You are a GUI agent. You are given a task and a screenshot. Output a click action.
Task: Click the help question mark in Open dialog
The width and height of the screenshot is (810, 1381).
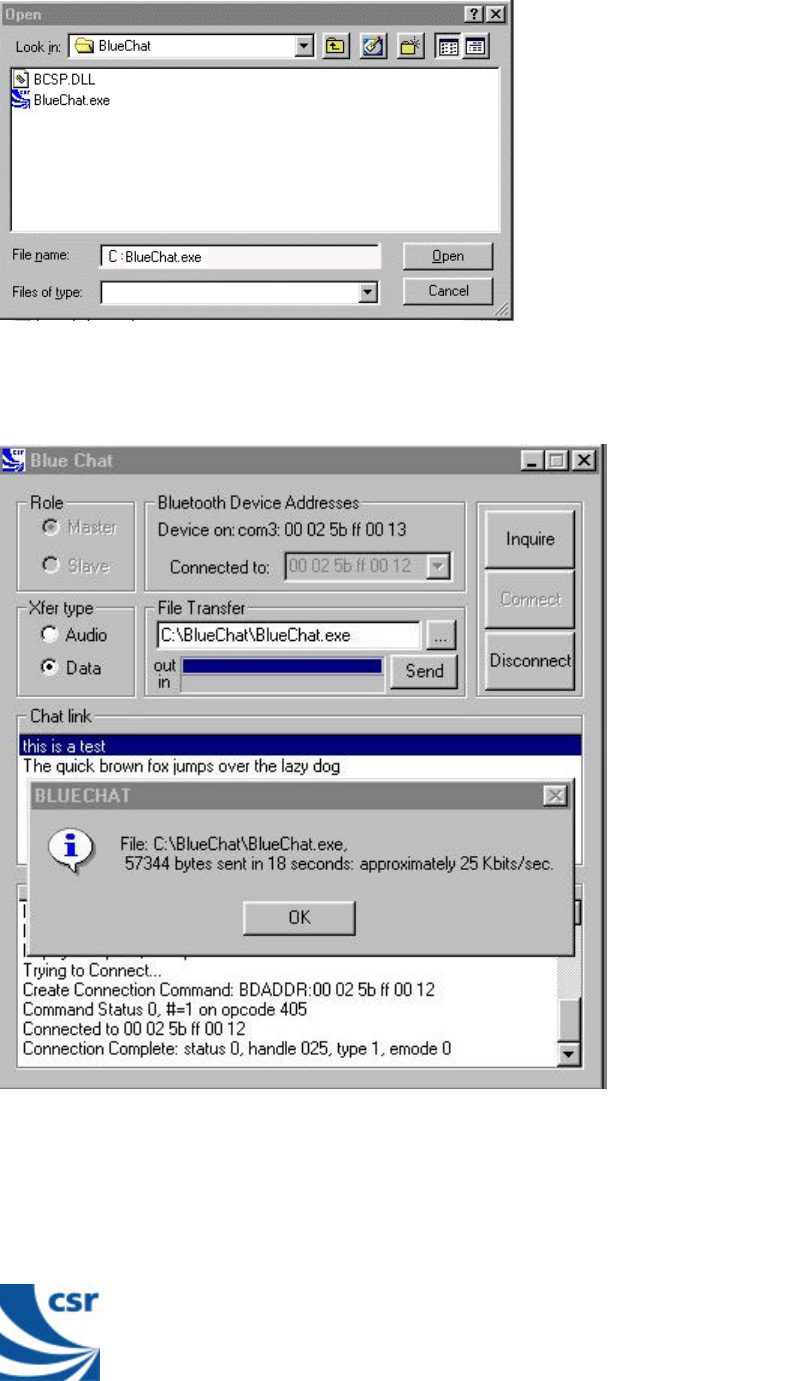(474, 14)
